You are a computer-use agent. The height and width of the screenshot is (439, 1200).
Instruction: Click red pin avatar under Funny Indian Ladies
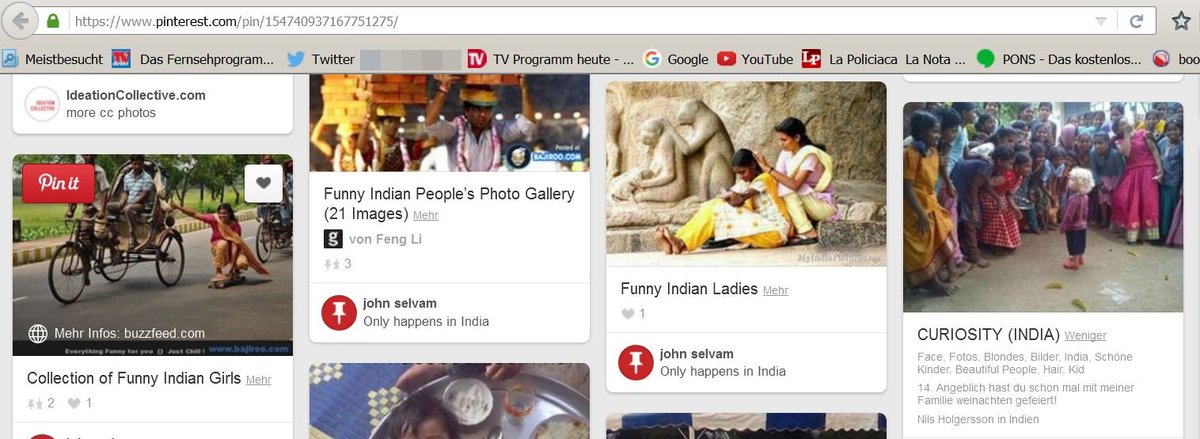coord(636,362)
